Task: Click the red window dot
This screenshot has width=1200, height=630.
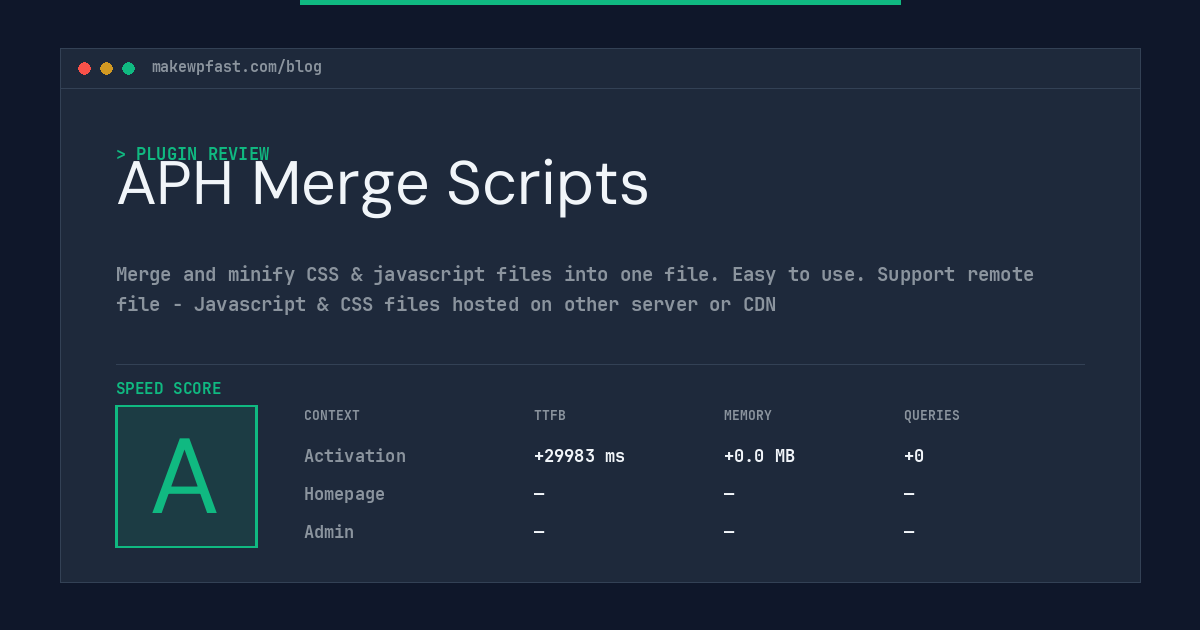Action: point(84,68)
